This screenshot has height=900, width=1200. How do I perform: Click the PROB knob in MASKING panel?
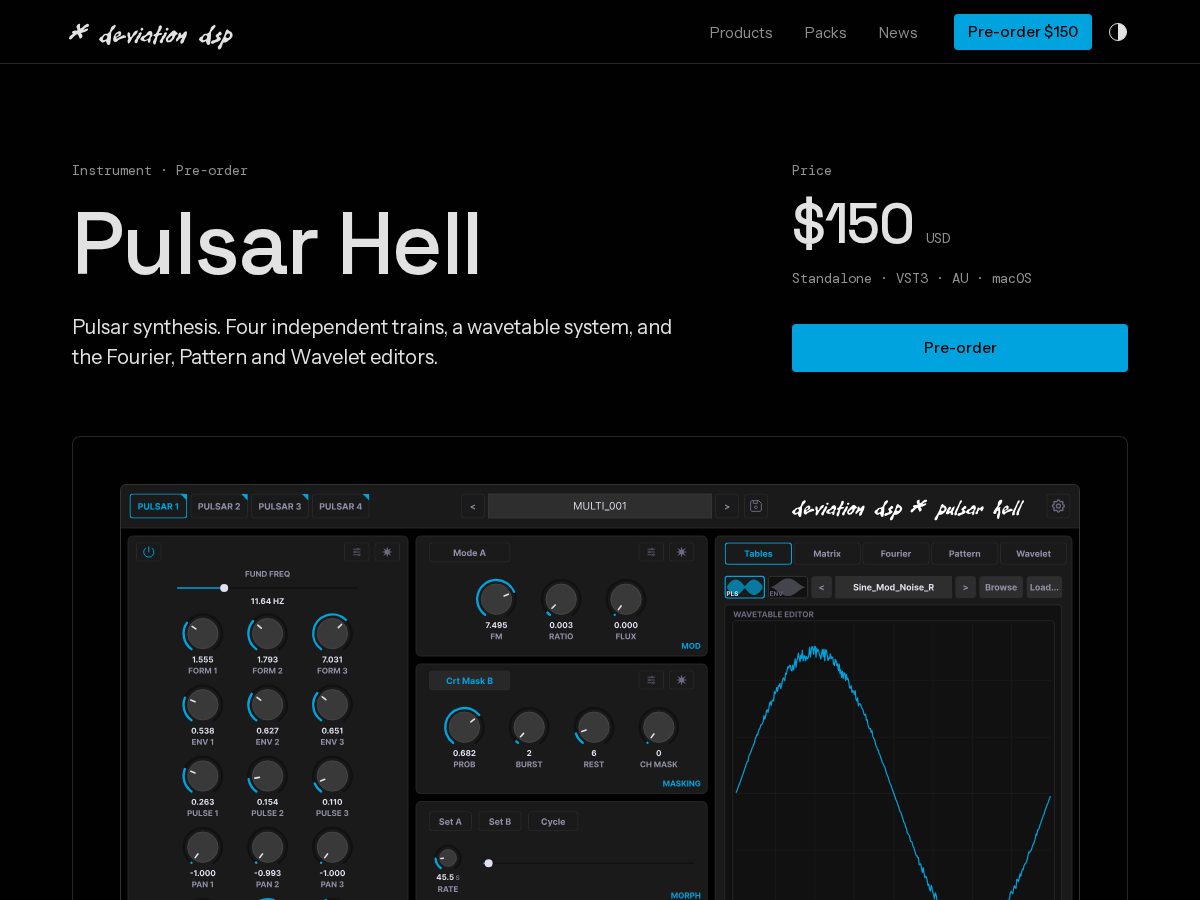coord(464,727)
